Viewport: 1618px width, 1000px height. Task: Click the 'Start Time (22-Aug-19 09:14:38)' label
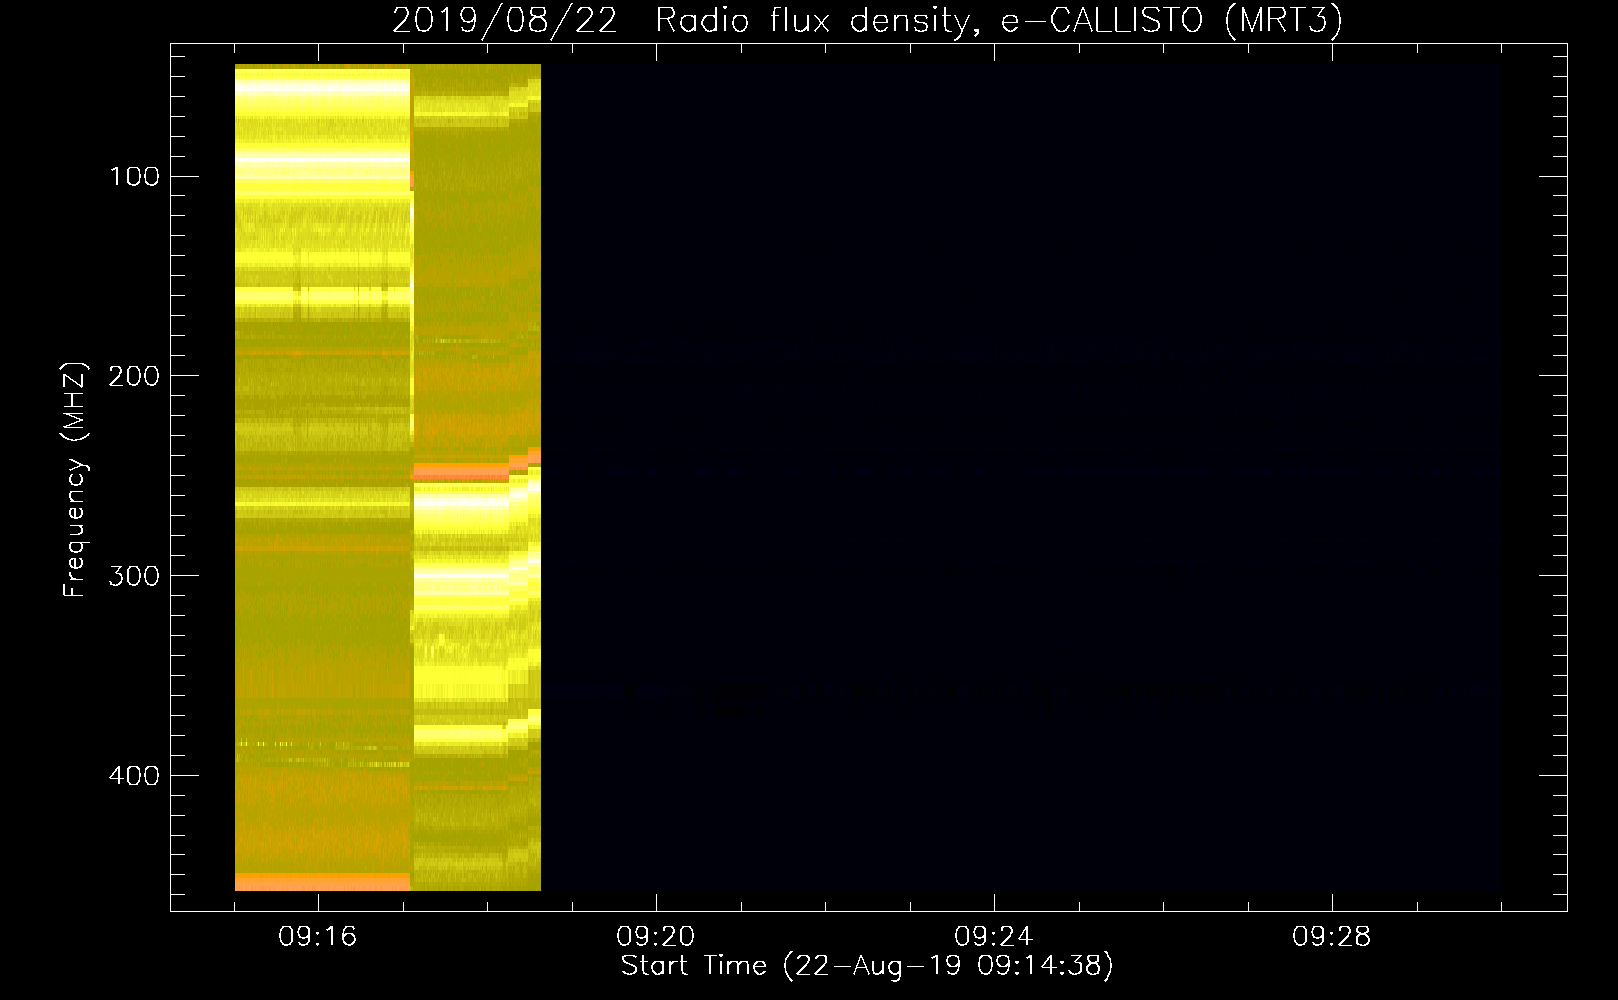(867, 966)
